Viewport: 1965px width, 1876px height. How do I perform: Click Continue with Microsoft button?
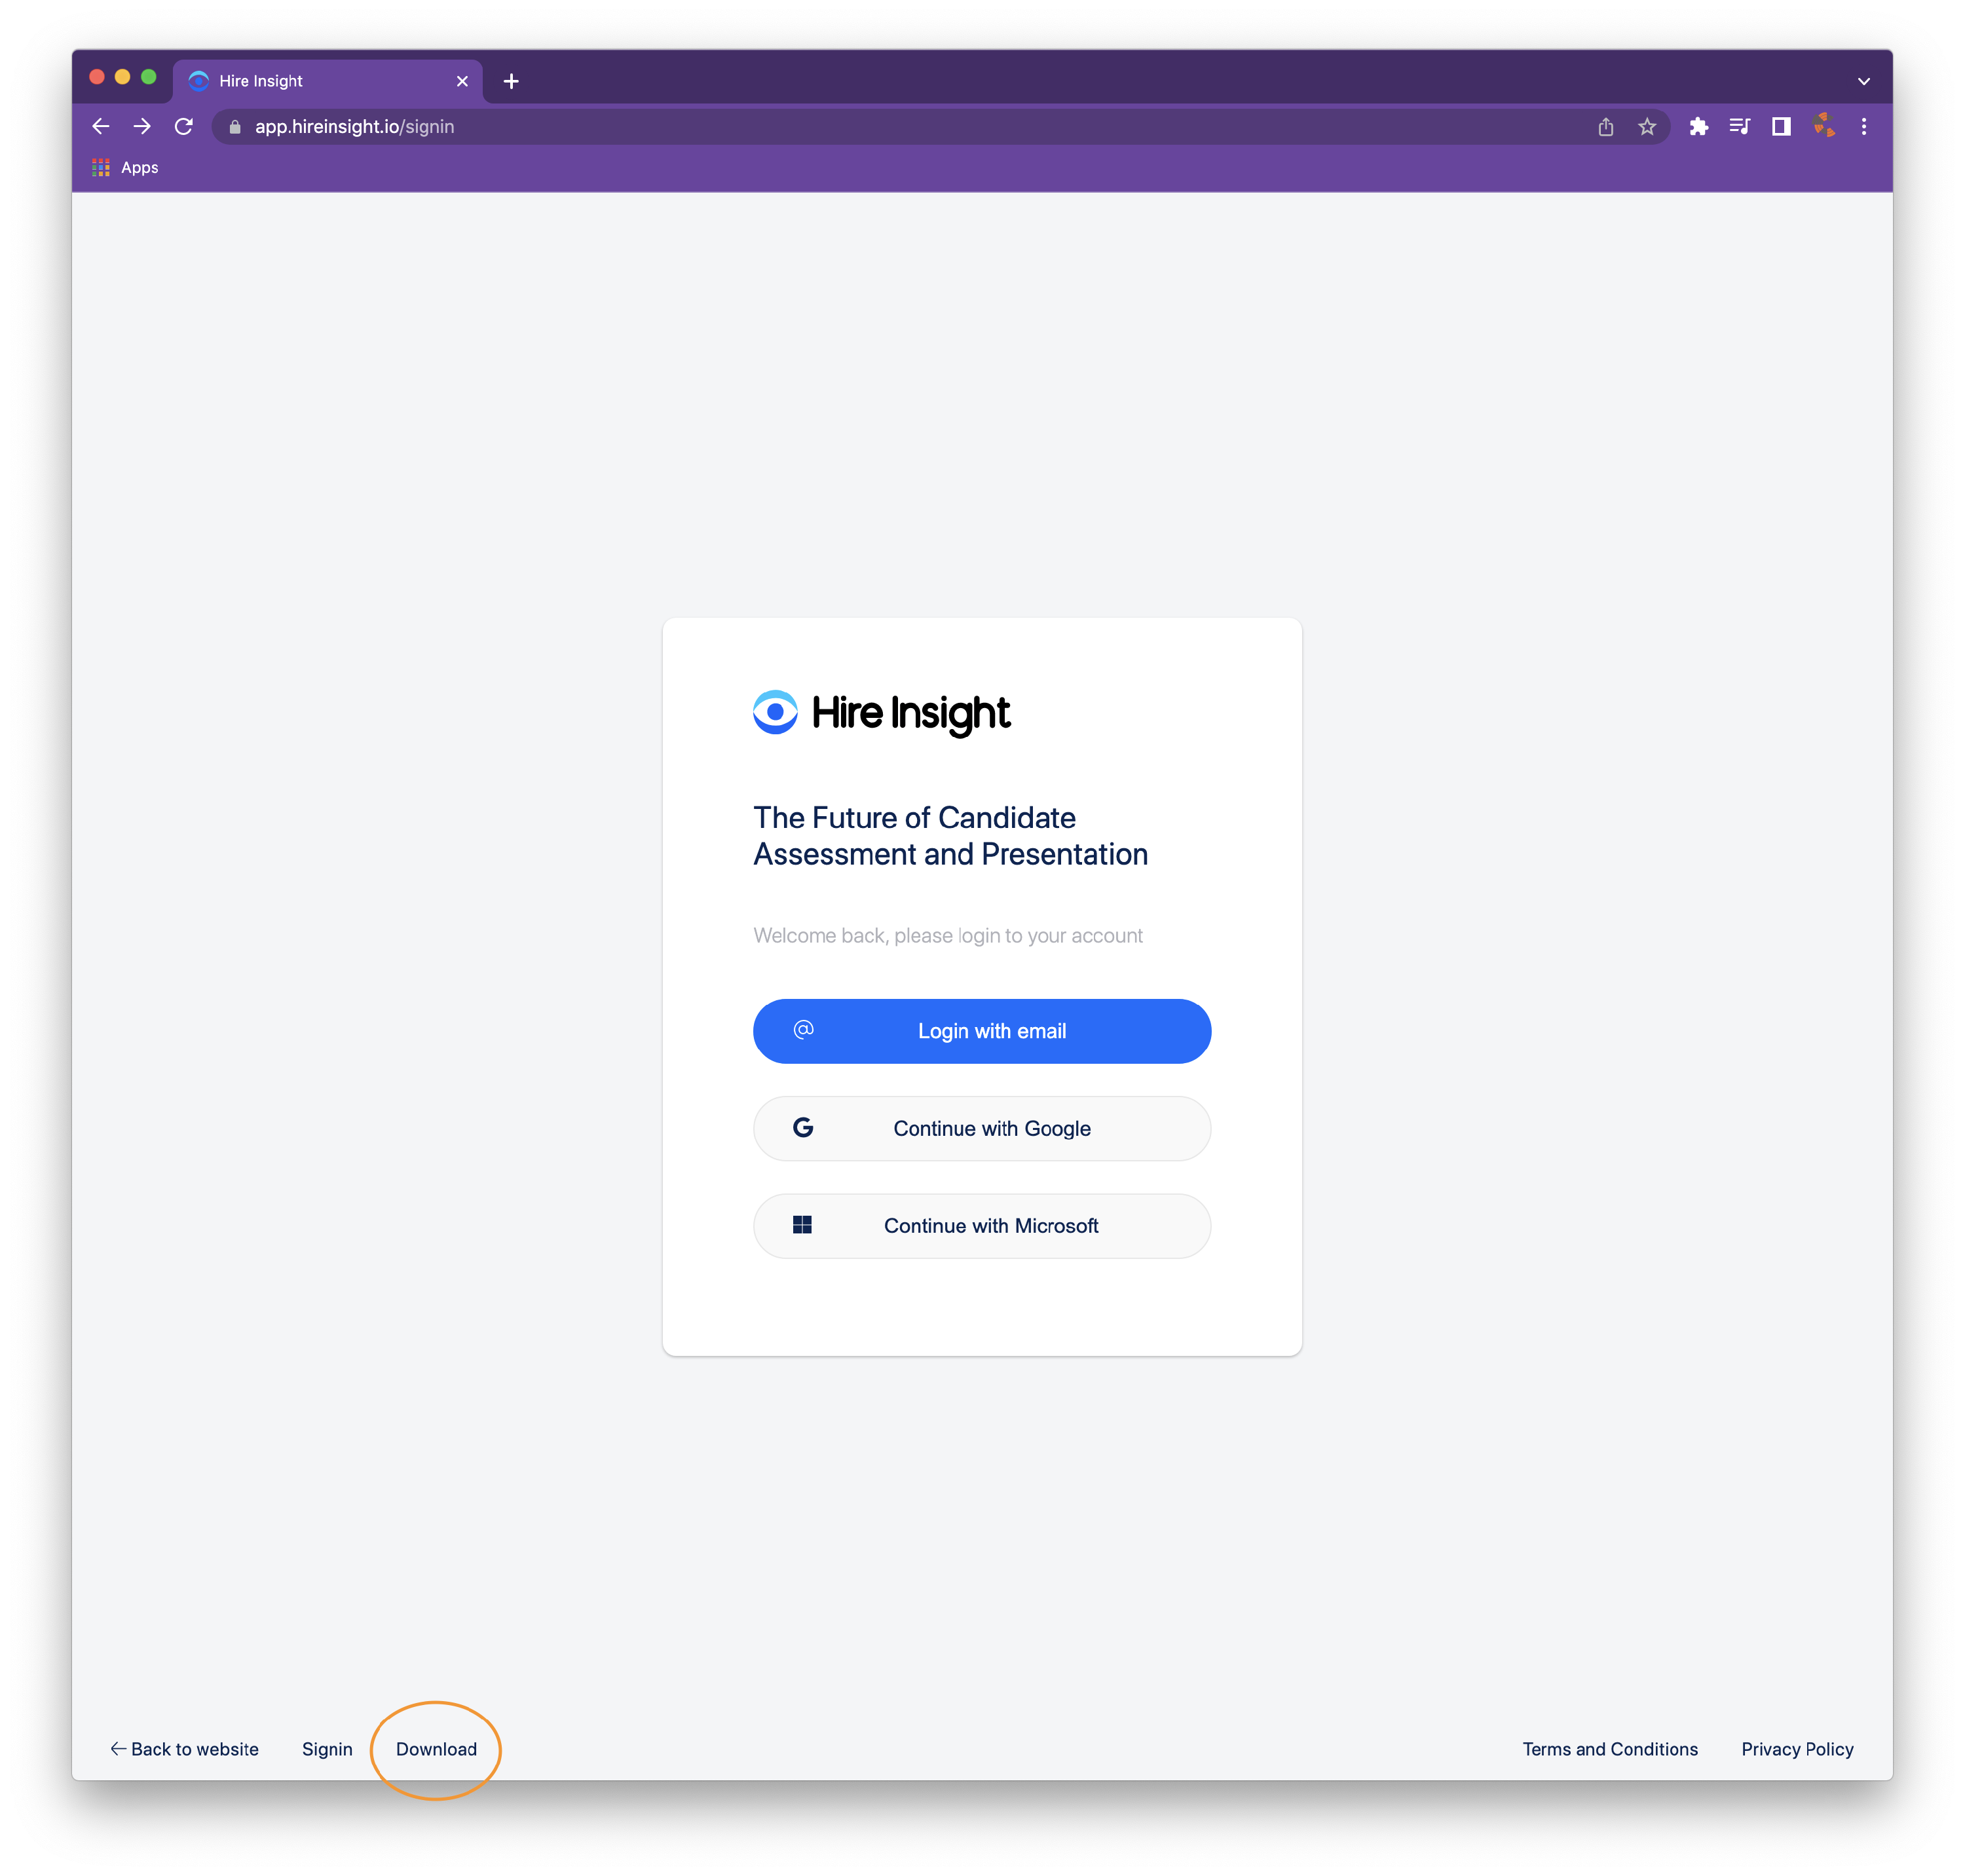point(982,1226)
